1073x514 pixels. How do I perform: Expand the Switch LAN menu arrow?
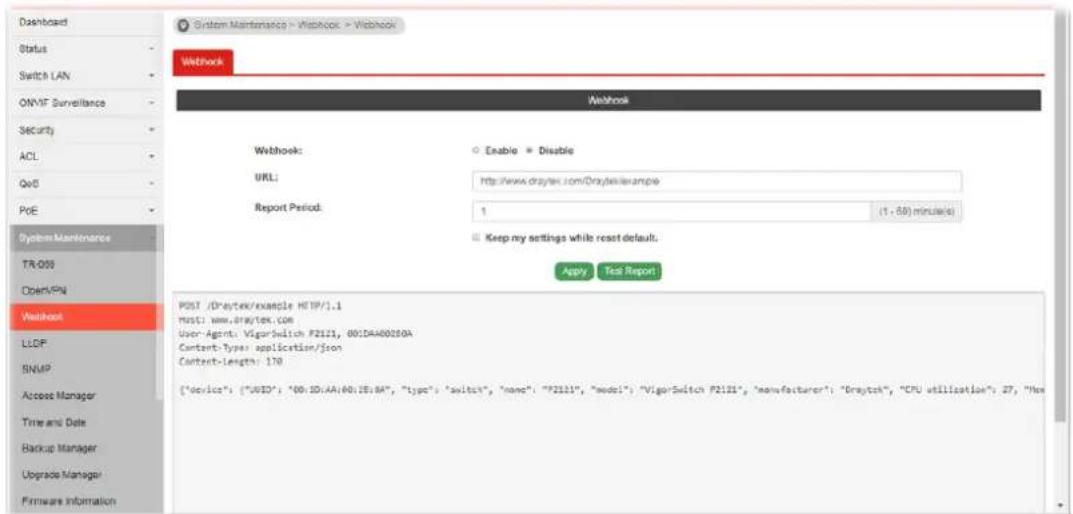tap(151, 76)
